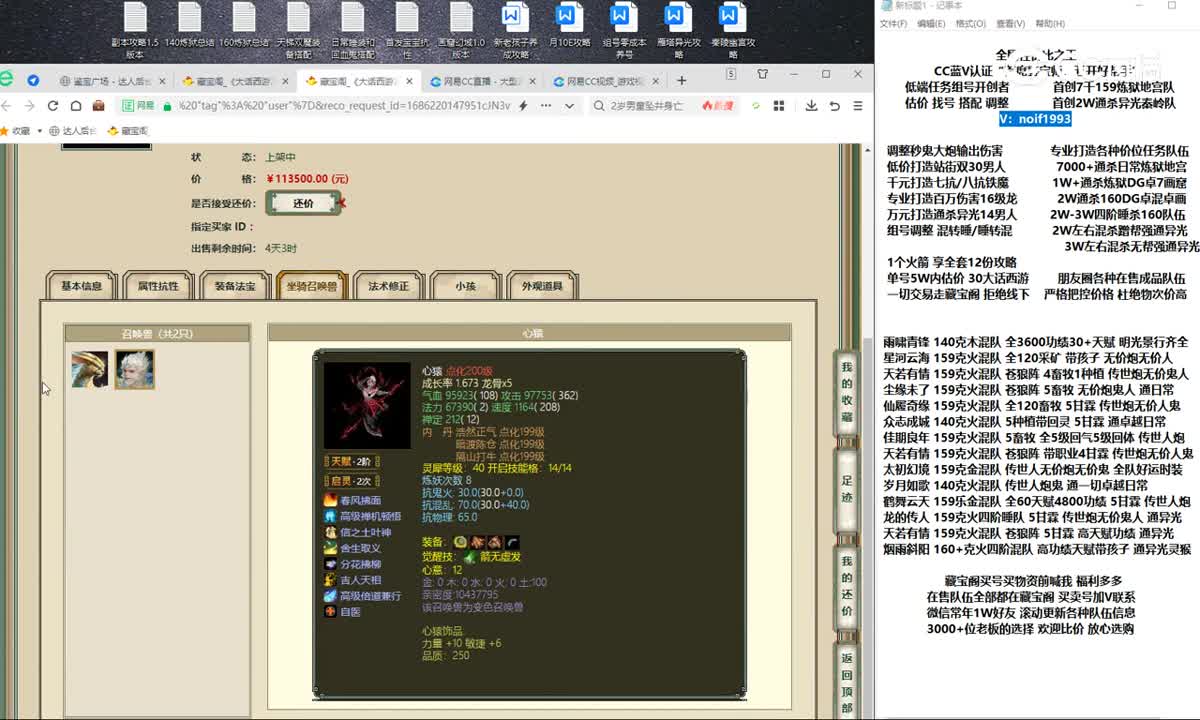Select the 信之土叶神 skill icon
This screenshot has height=720, width=1200.
pos(331,532)
